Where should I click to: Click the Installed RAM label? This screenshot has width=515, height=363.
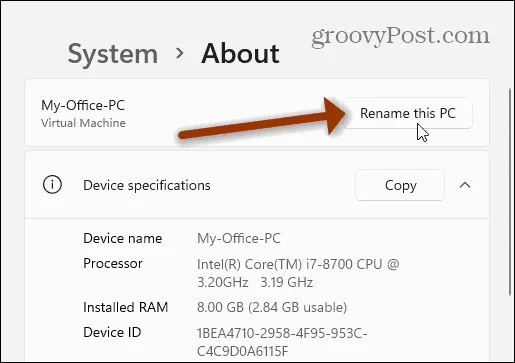pyautogui.click(x=126, y=307)
